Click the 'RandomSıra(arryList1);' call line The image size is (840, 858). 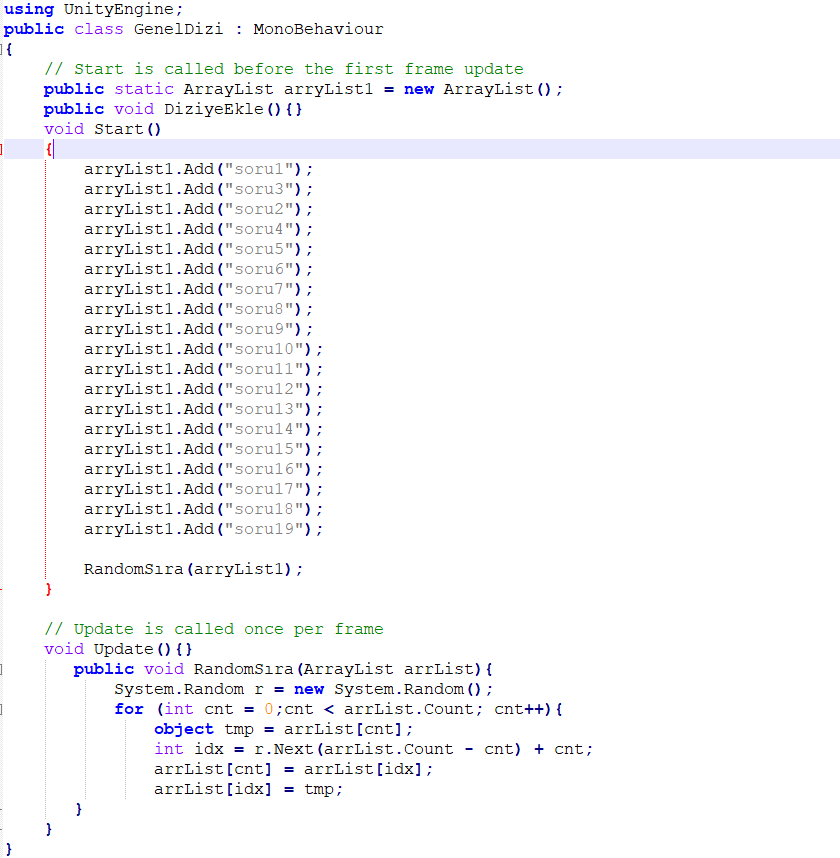pyautogui.click(x=193, y=569)
